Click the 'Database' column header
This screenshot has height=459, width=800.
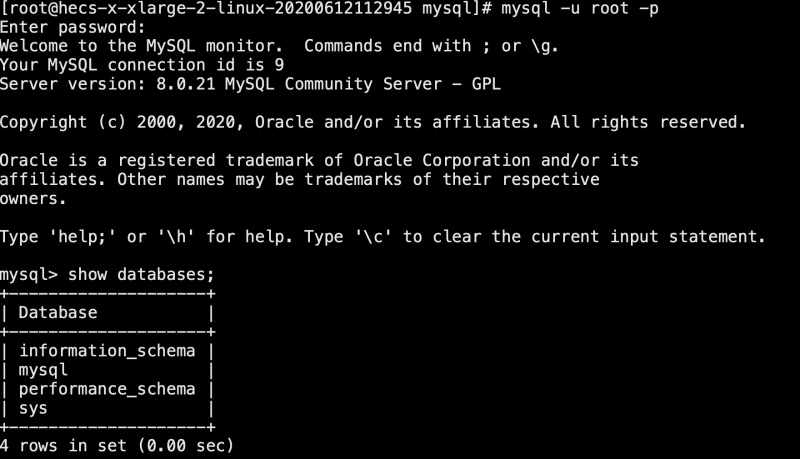58,313
